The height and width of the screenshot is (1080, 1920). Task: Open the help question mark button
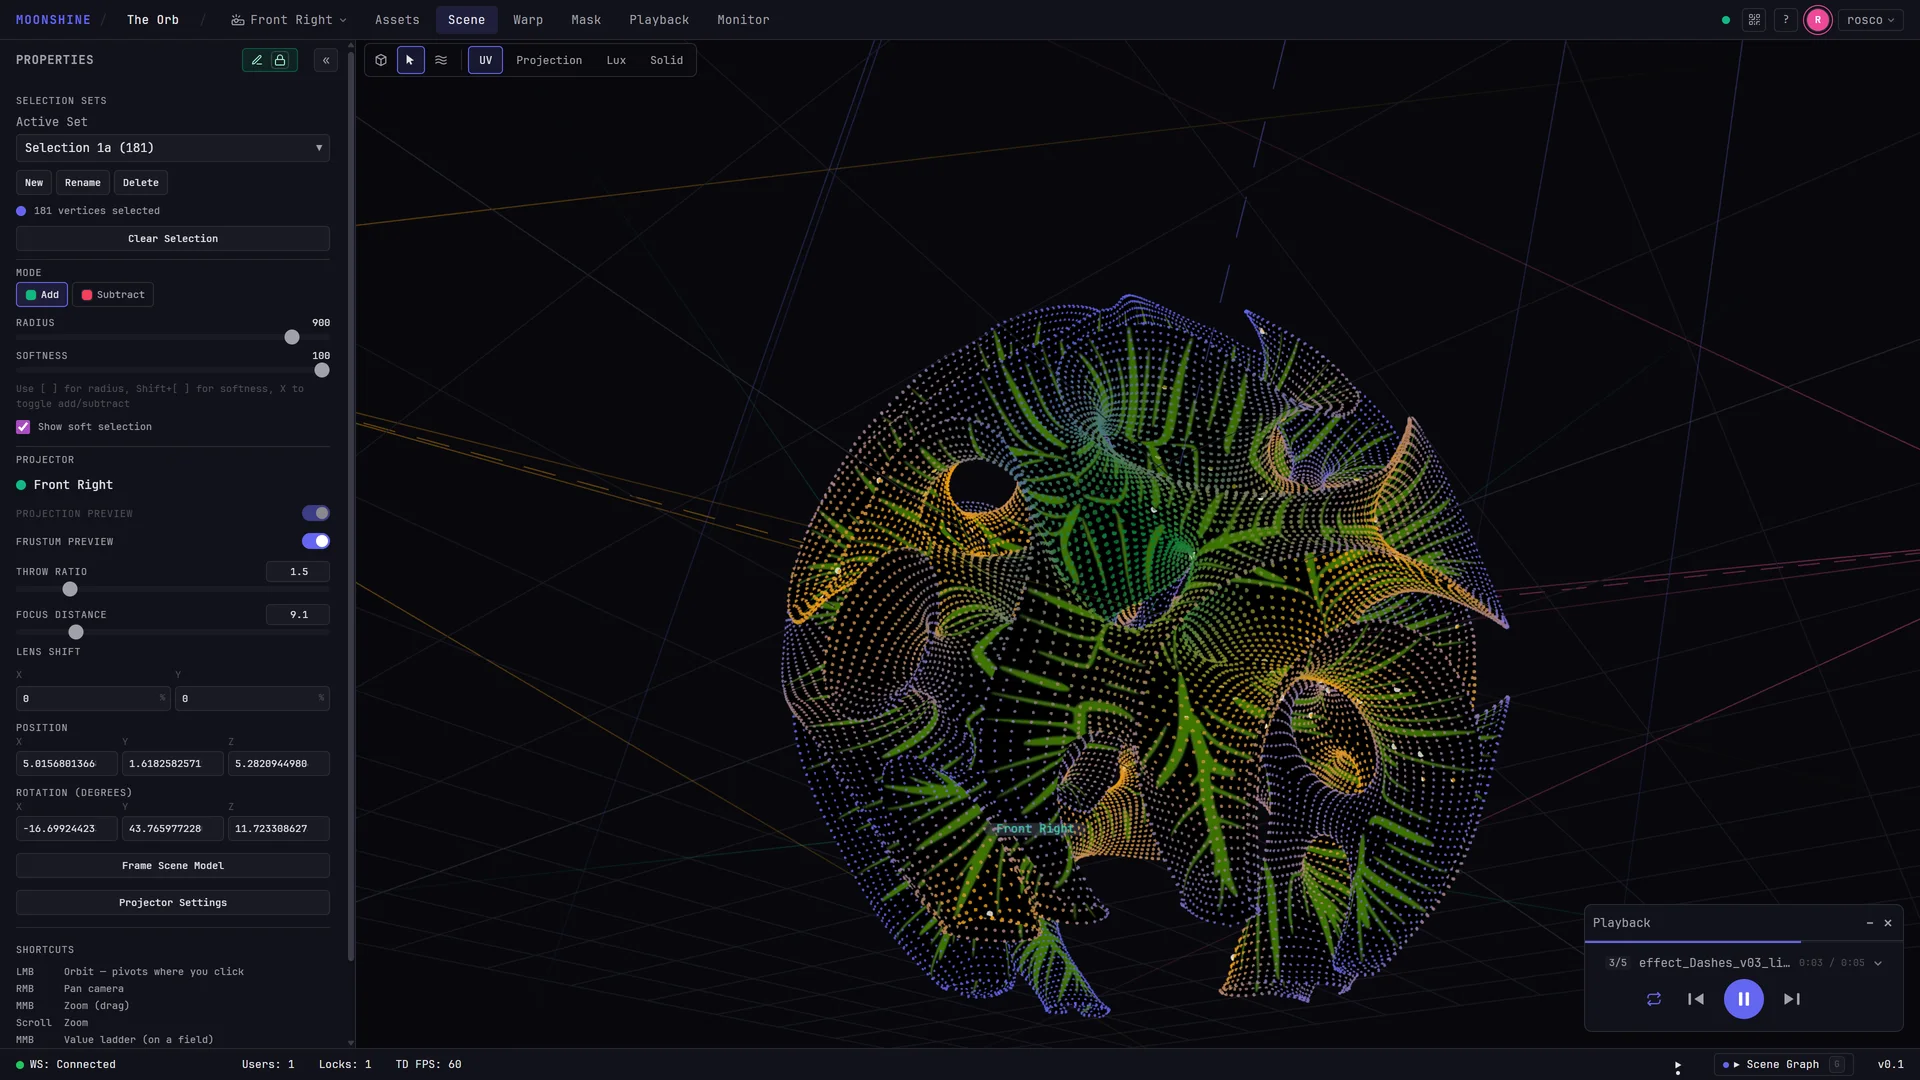click(1786, 20)
